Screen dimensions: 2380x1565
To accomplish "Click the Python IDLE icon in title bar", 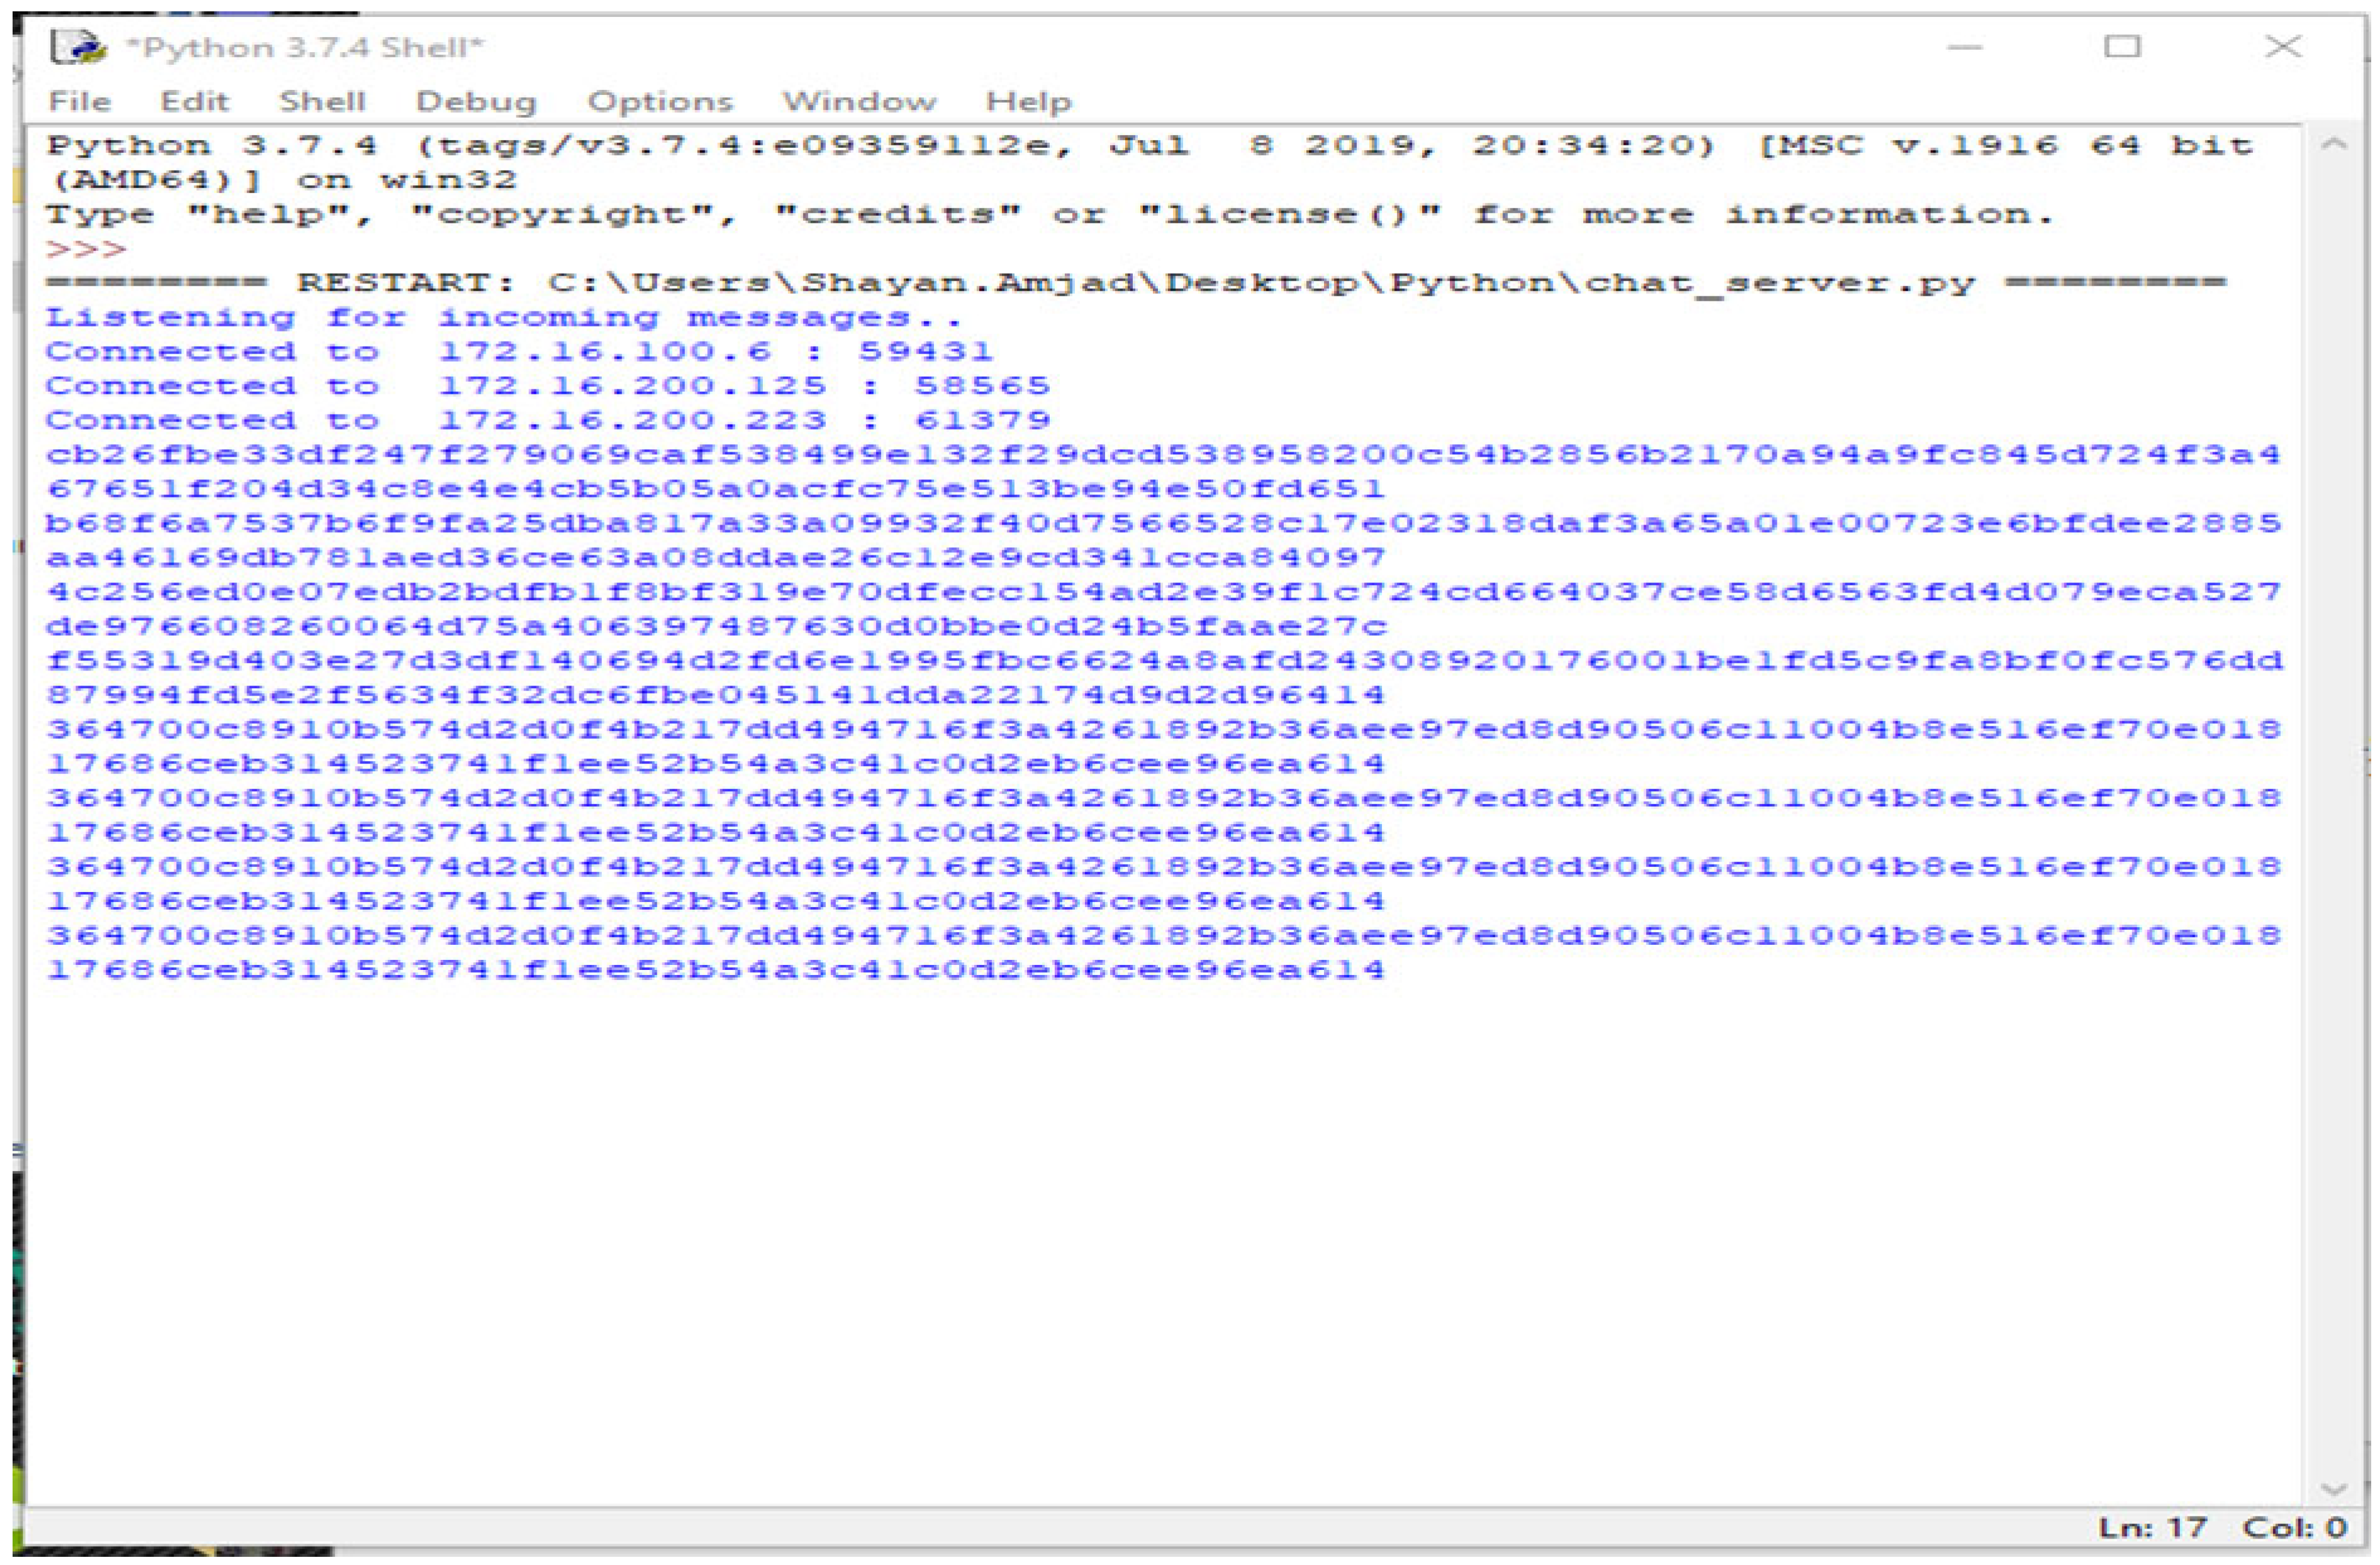I will click(x=78, y=47).
